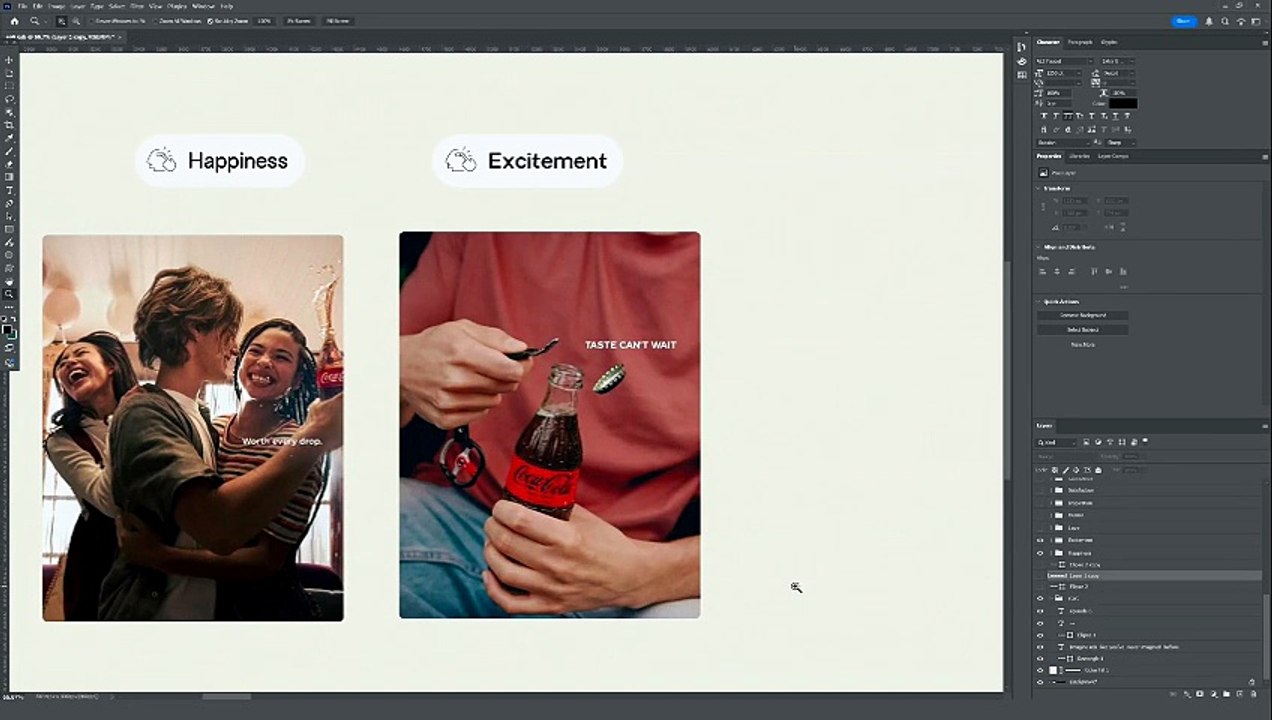The width and height of the screenshot is (1272, 720).
Task: Filter layers by pixel layers
Action: pos(1086,442)
